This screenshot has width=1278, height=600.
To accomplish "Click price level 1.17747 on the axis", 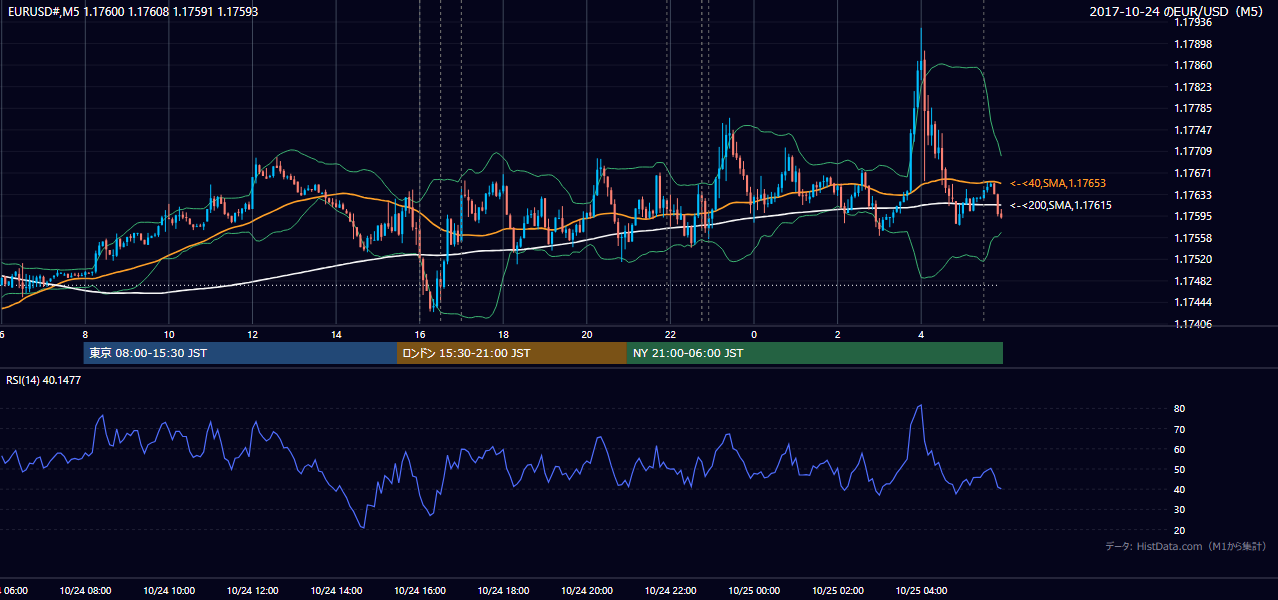I will pyautogui.click(x=1193, y=130).
